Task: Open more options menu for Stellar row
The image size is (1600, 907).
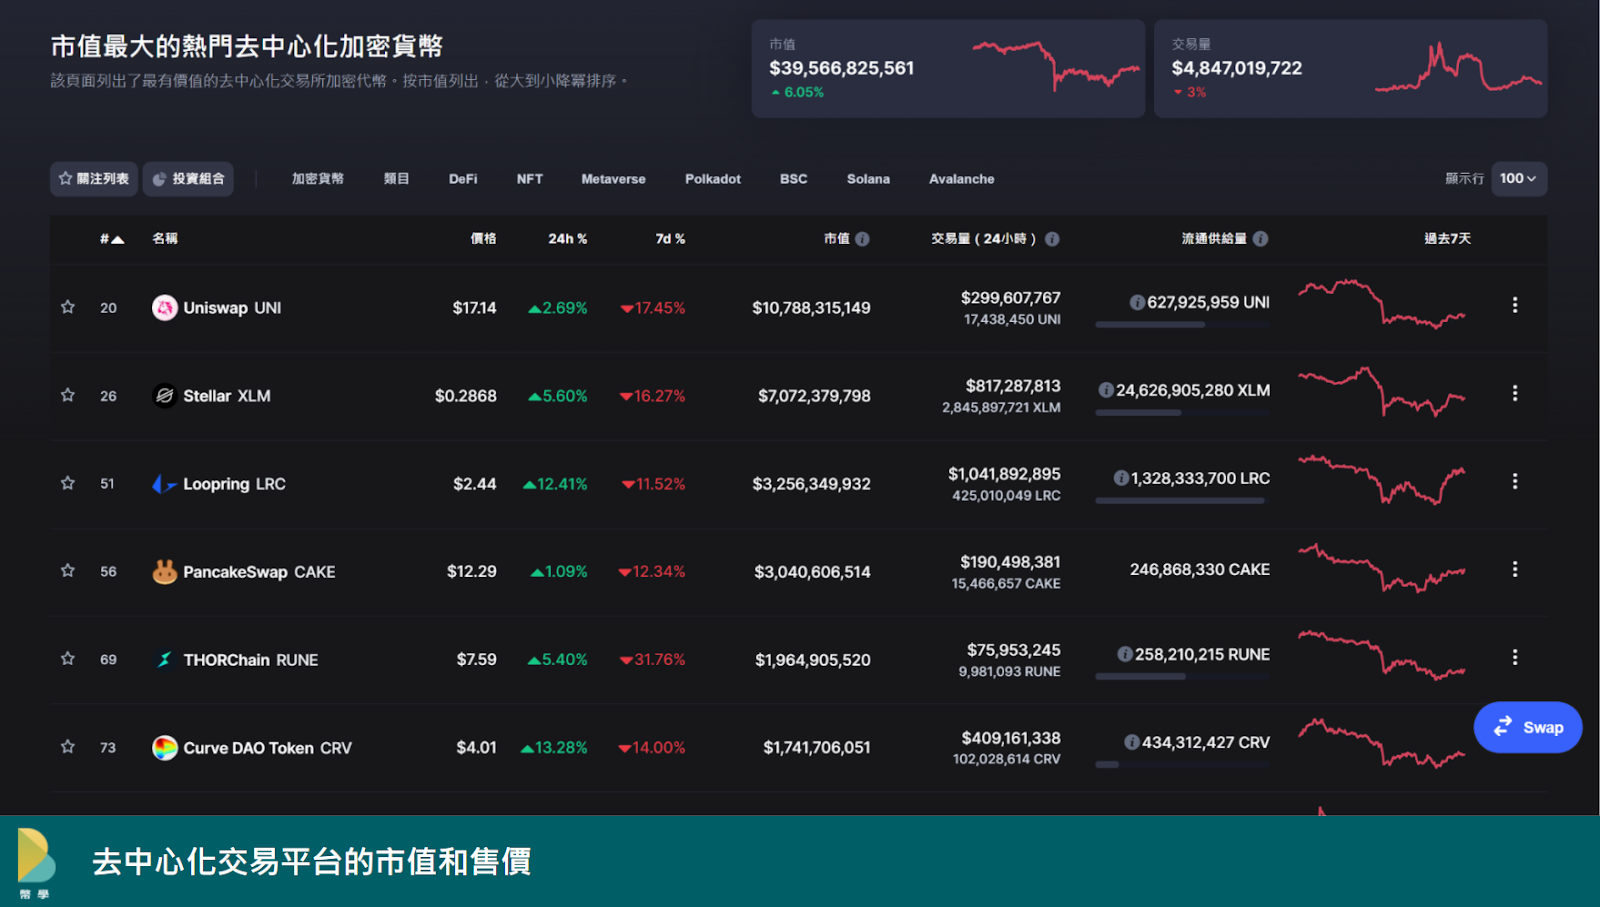Action: [1515, 393]
